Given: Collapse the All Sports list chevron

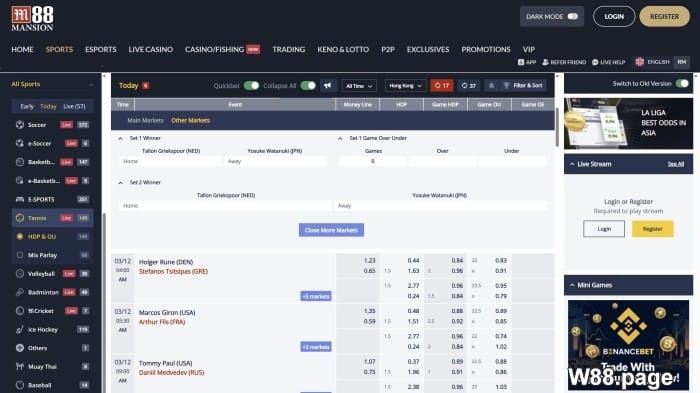Looking at the screenshot, I should pos(91,84).
